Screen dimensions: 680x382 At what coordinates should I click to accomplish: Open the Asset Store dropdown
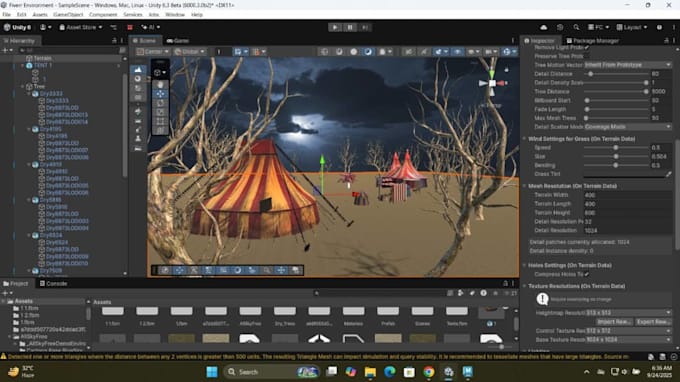[81, 27]
